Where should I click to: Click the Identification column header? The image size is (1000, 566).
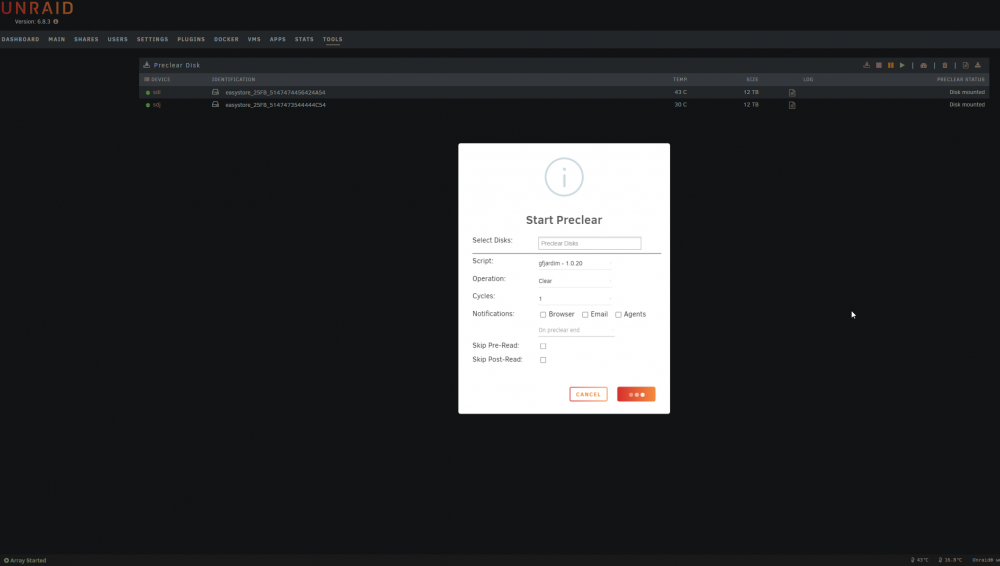pos(233,79)
